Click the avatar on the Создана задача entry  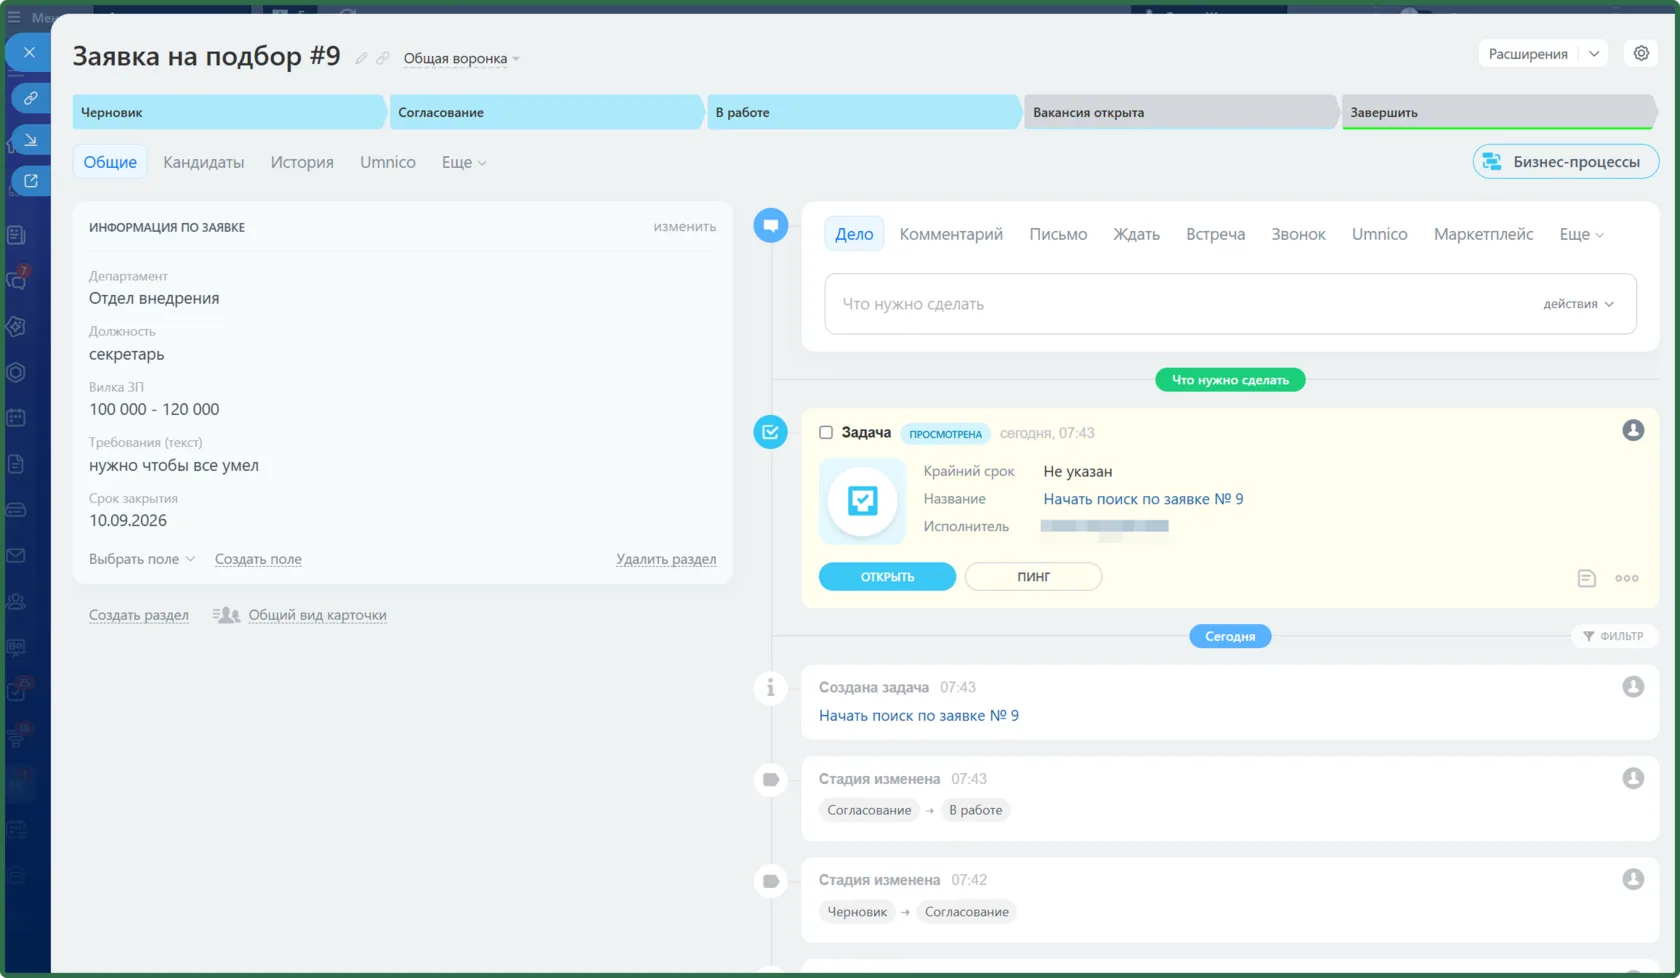click(x=1633, y=686)
